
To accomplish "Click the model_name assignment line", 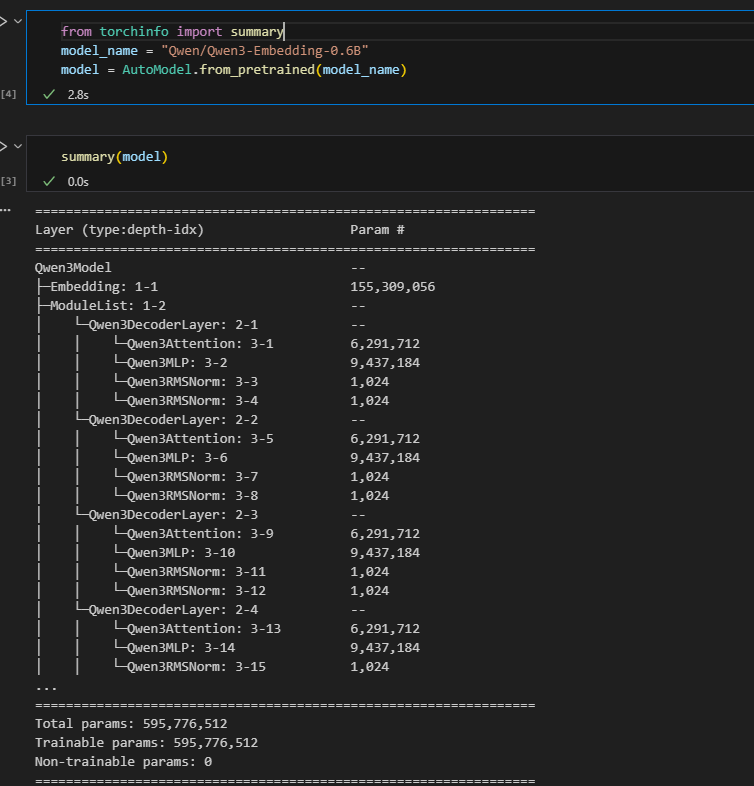I will pos(215,51).
